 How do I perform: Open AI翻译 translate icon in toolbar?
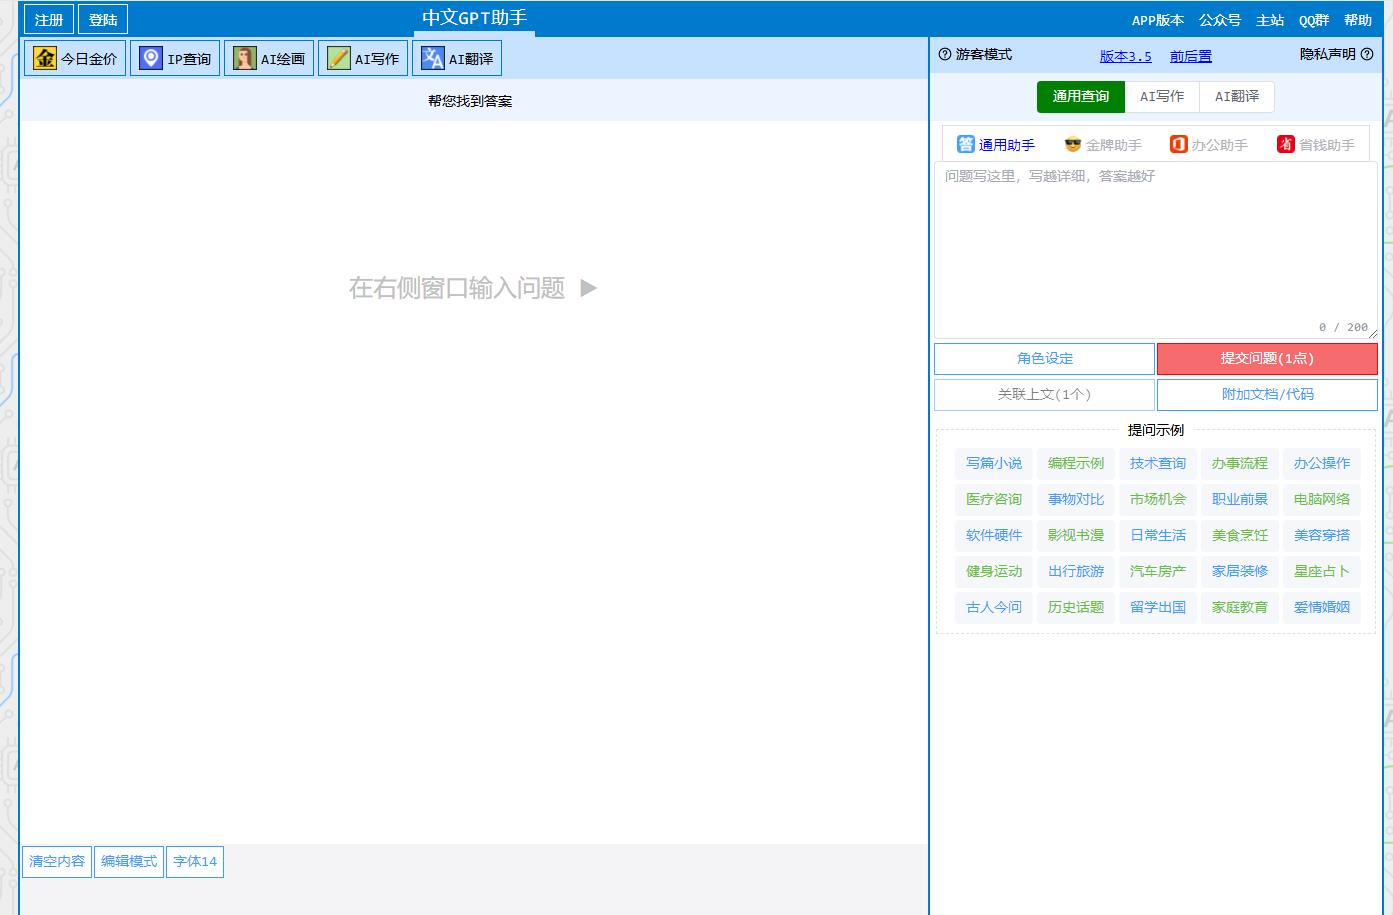coord(433,59)
